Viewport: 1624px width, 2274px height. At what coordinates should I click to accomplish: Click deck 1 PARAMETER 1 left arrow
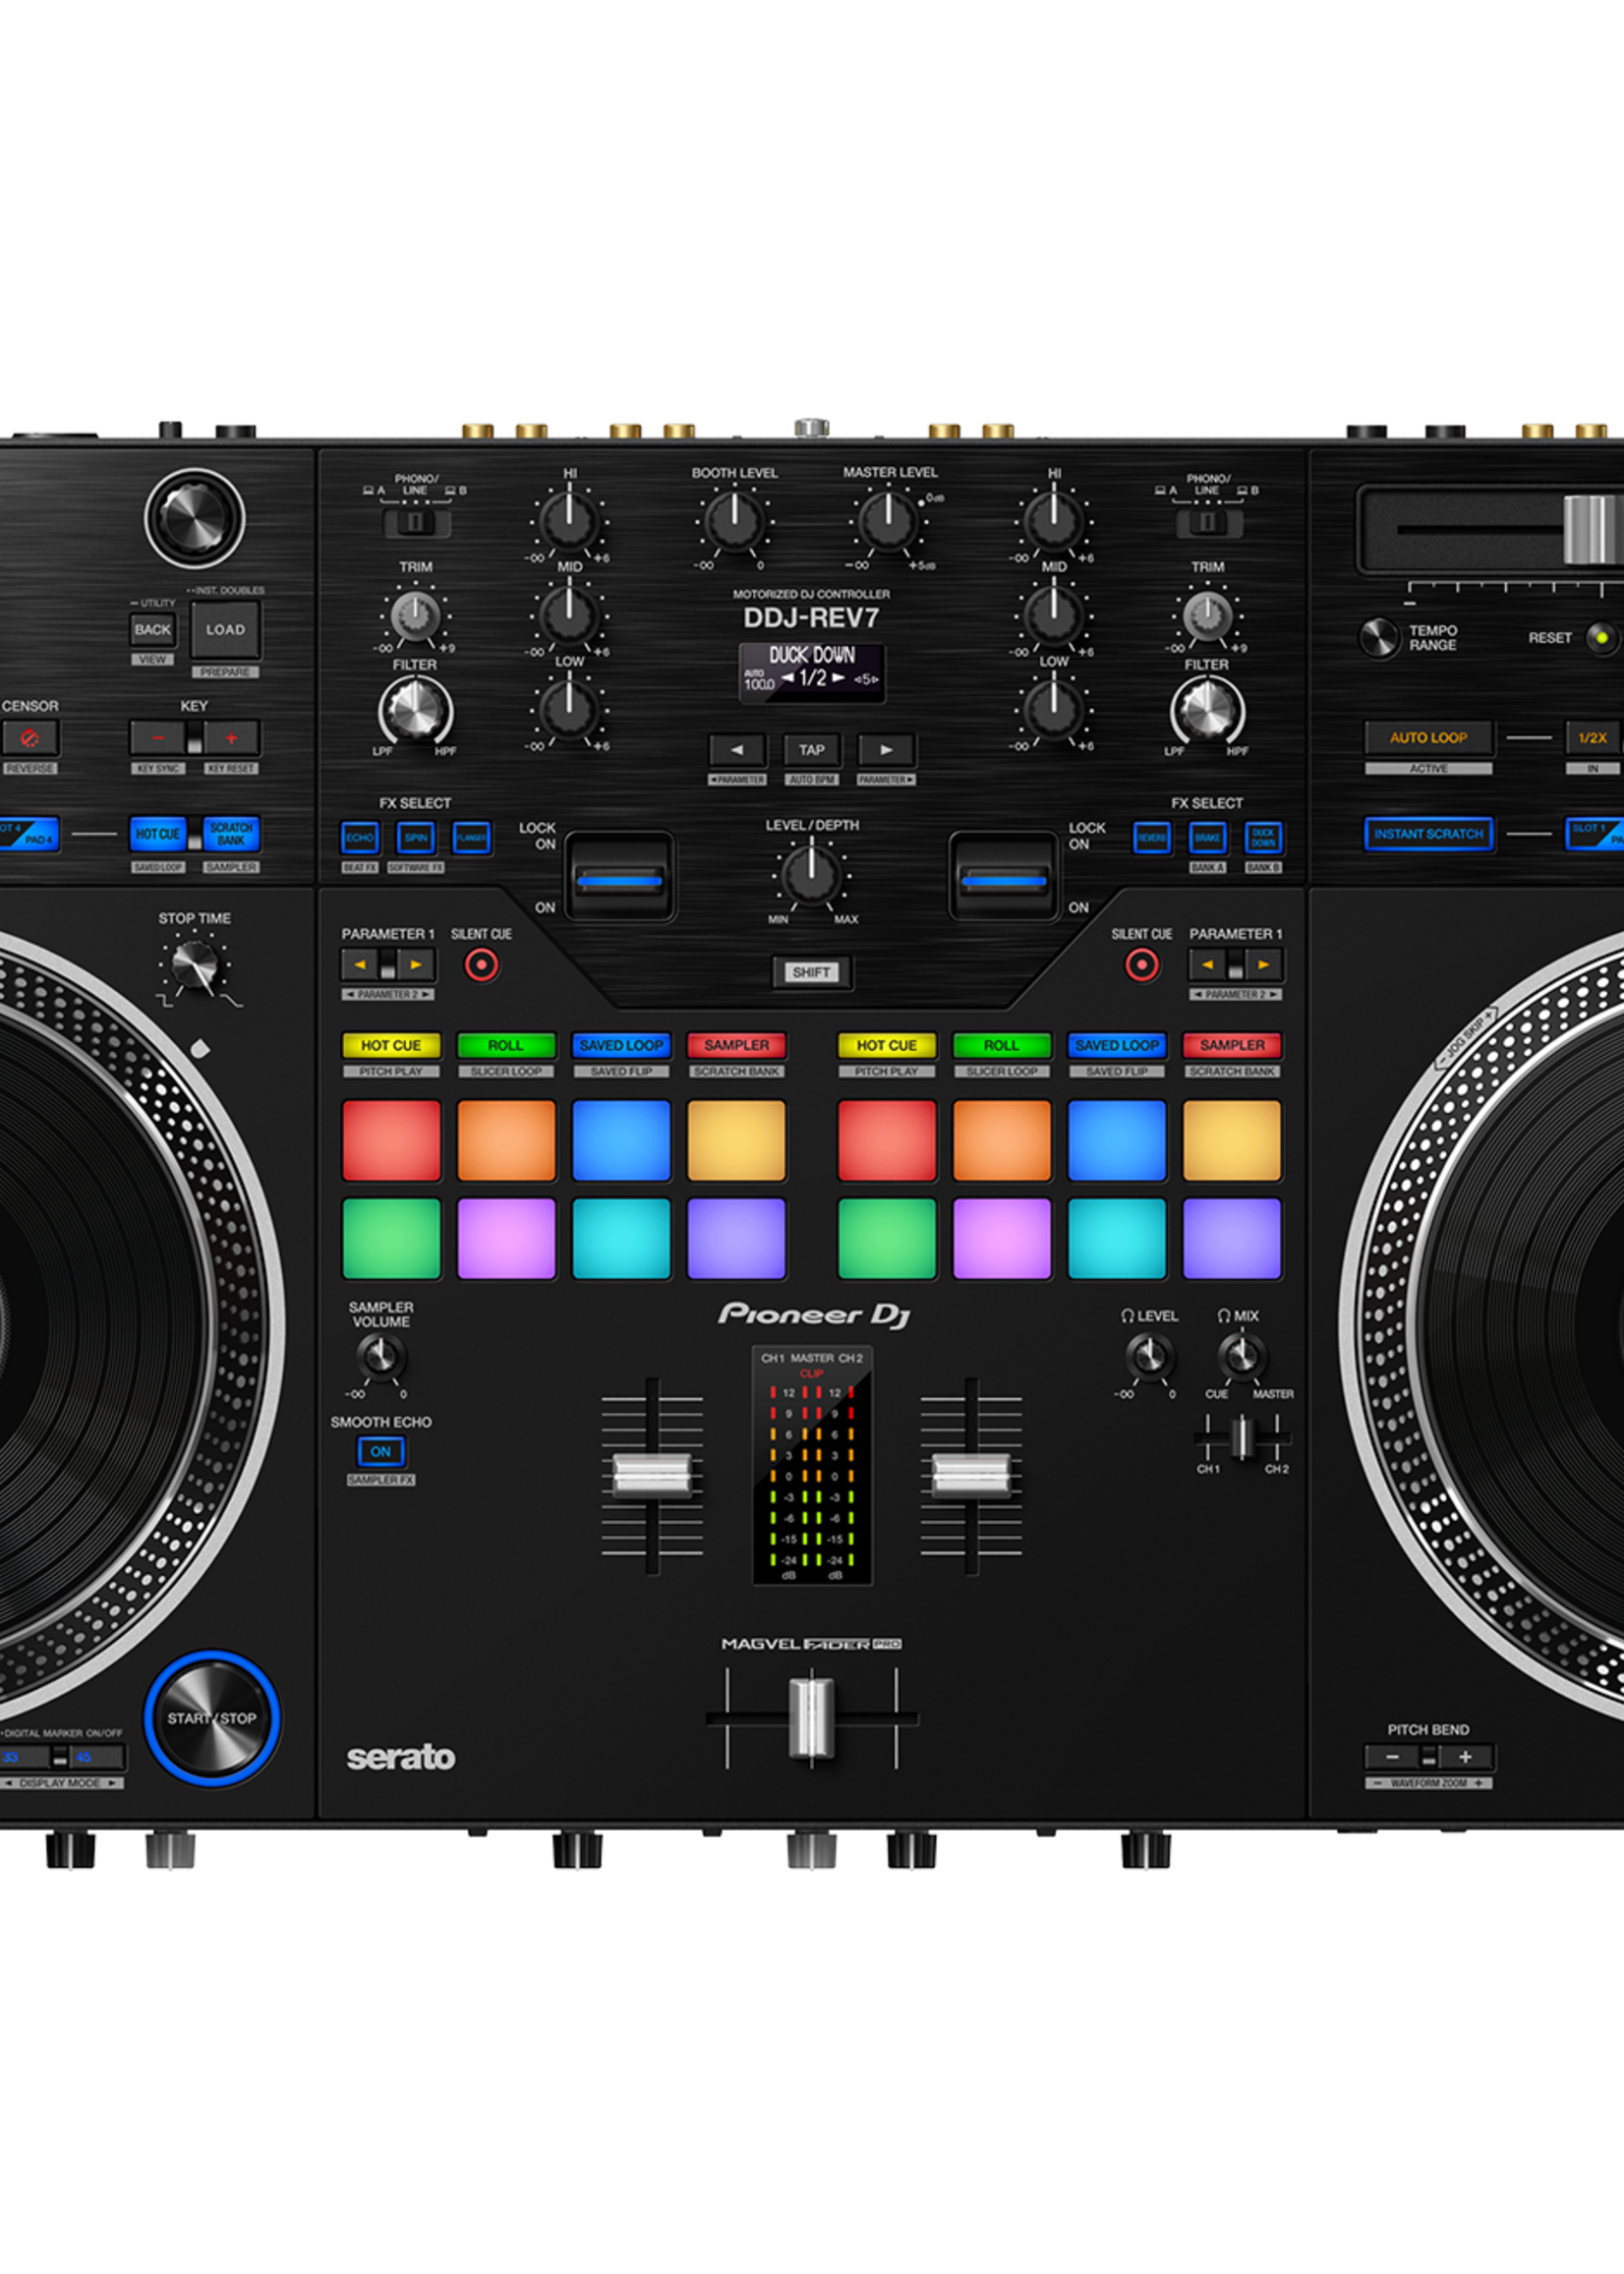360,965
